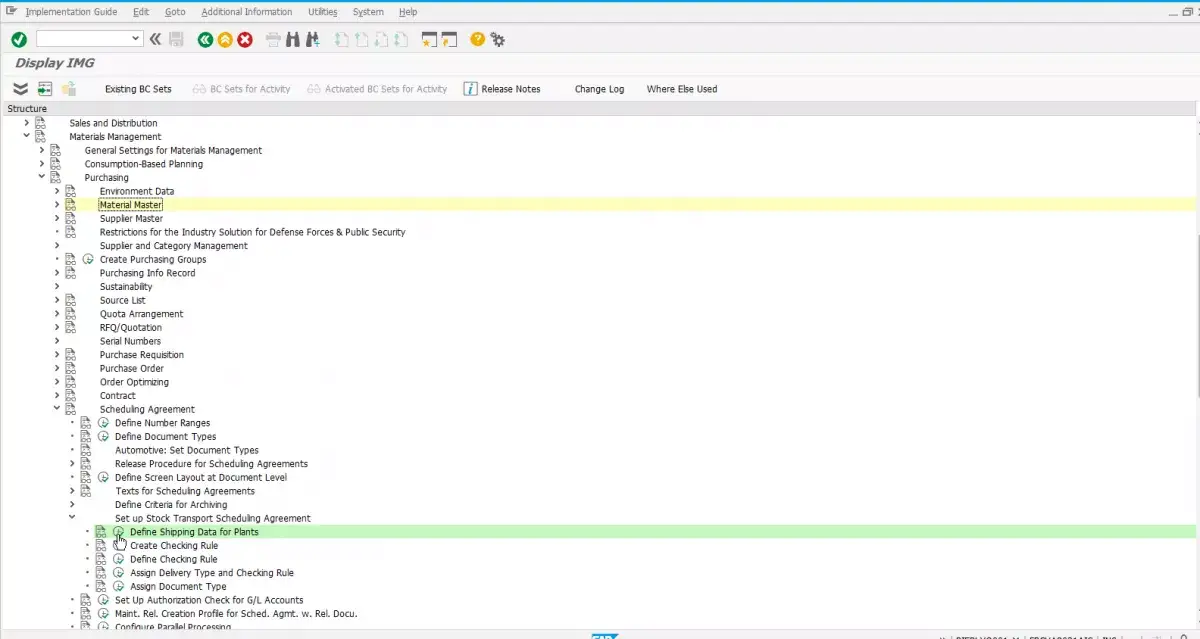Collapse the Purchasing node
The image size is (1200, 639).
tap(42, 178)
